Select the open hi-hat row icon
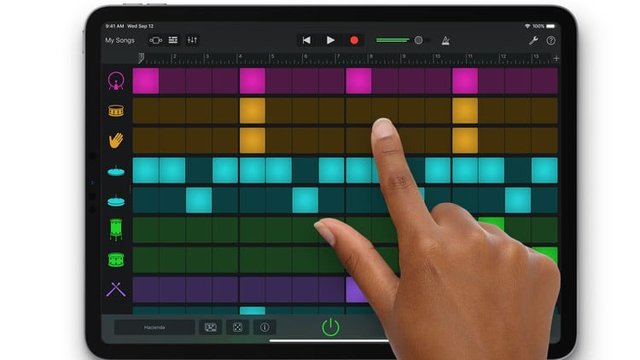The height and width of the screenshot is (360, 640). [116, 200]
